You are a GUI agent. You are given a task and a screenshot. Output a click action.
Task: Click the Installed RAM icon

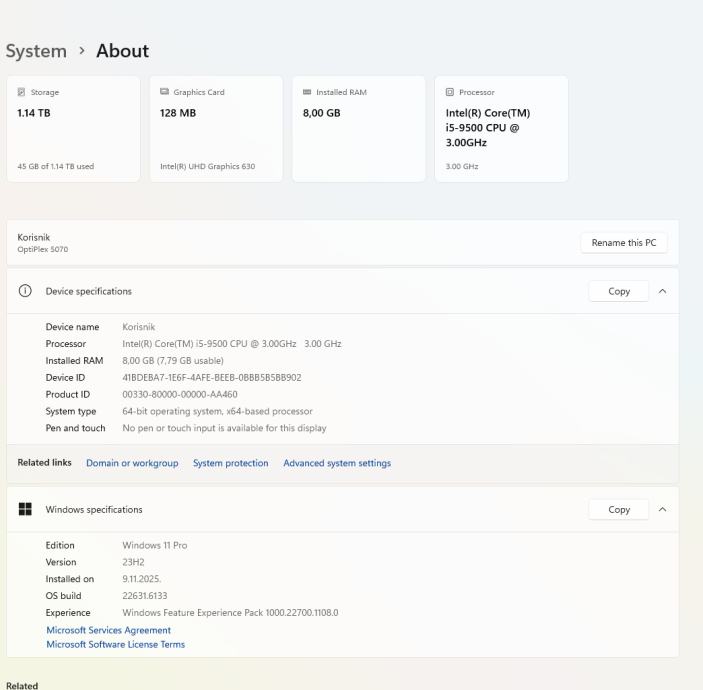307,92
